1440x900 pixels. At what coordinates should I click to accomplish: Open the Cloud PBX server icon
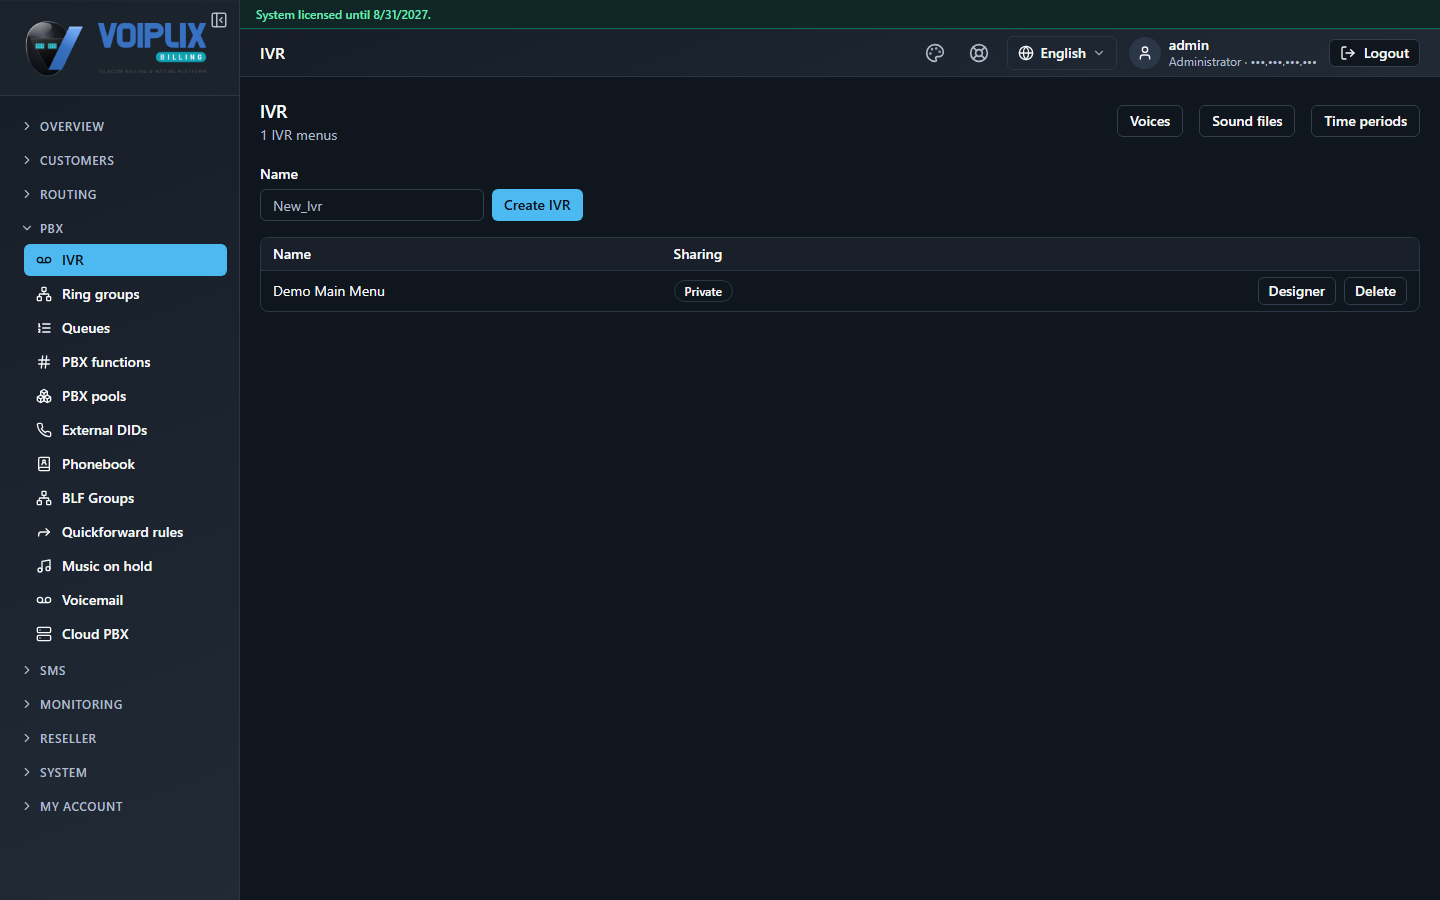coord(44,634)
